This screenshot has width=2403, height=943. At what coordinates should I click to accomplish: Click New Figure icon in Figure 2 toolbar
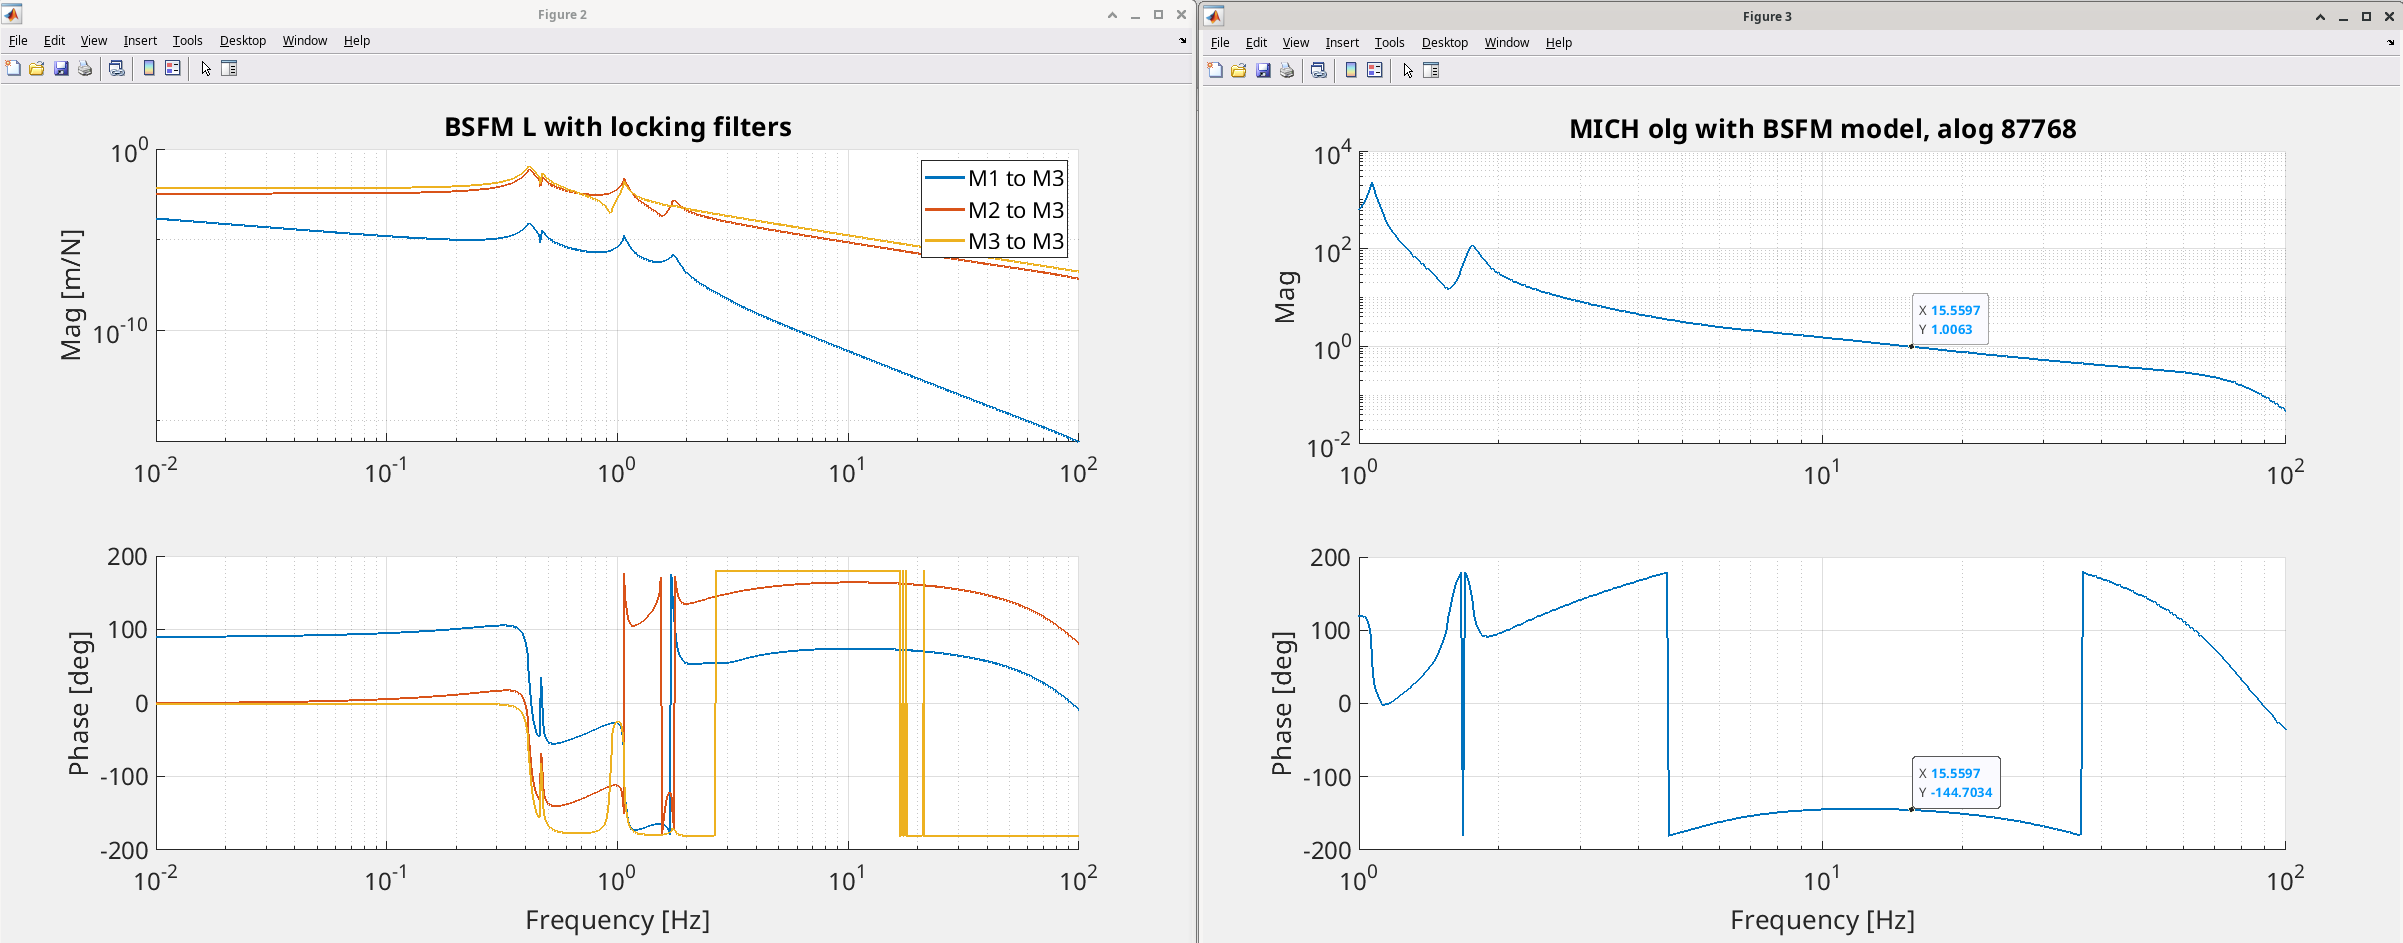pos(13,68)
